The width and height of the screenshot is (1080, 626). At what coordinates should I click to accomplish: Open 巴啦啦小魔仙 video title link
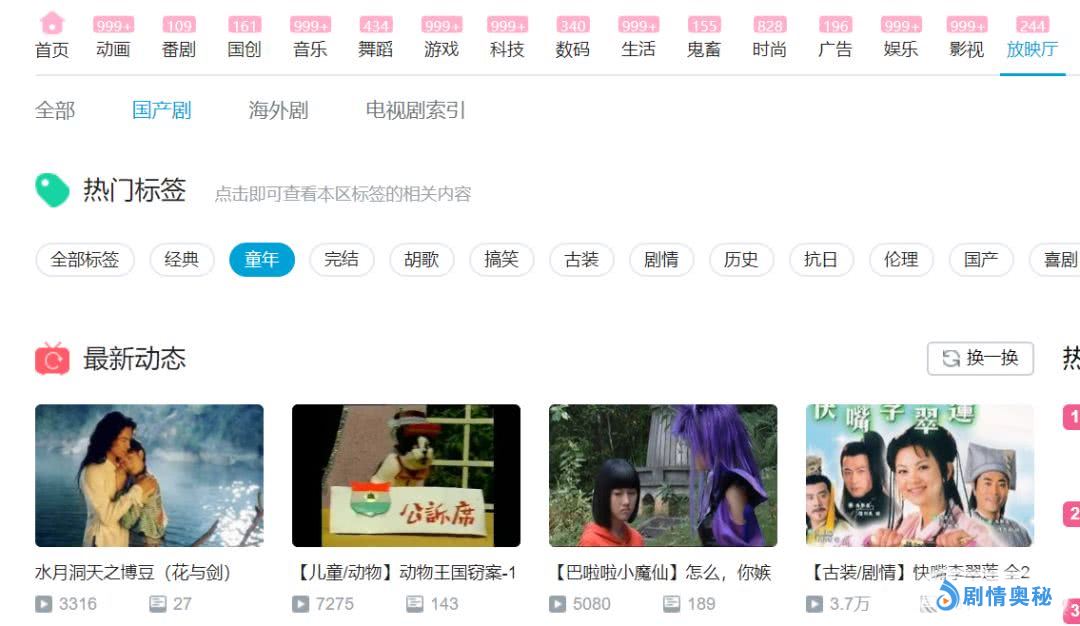coord(663,572)
